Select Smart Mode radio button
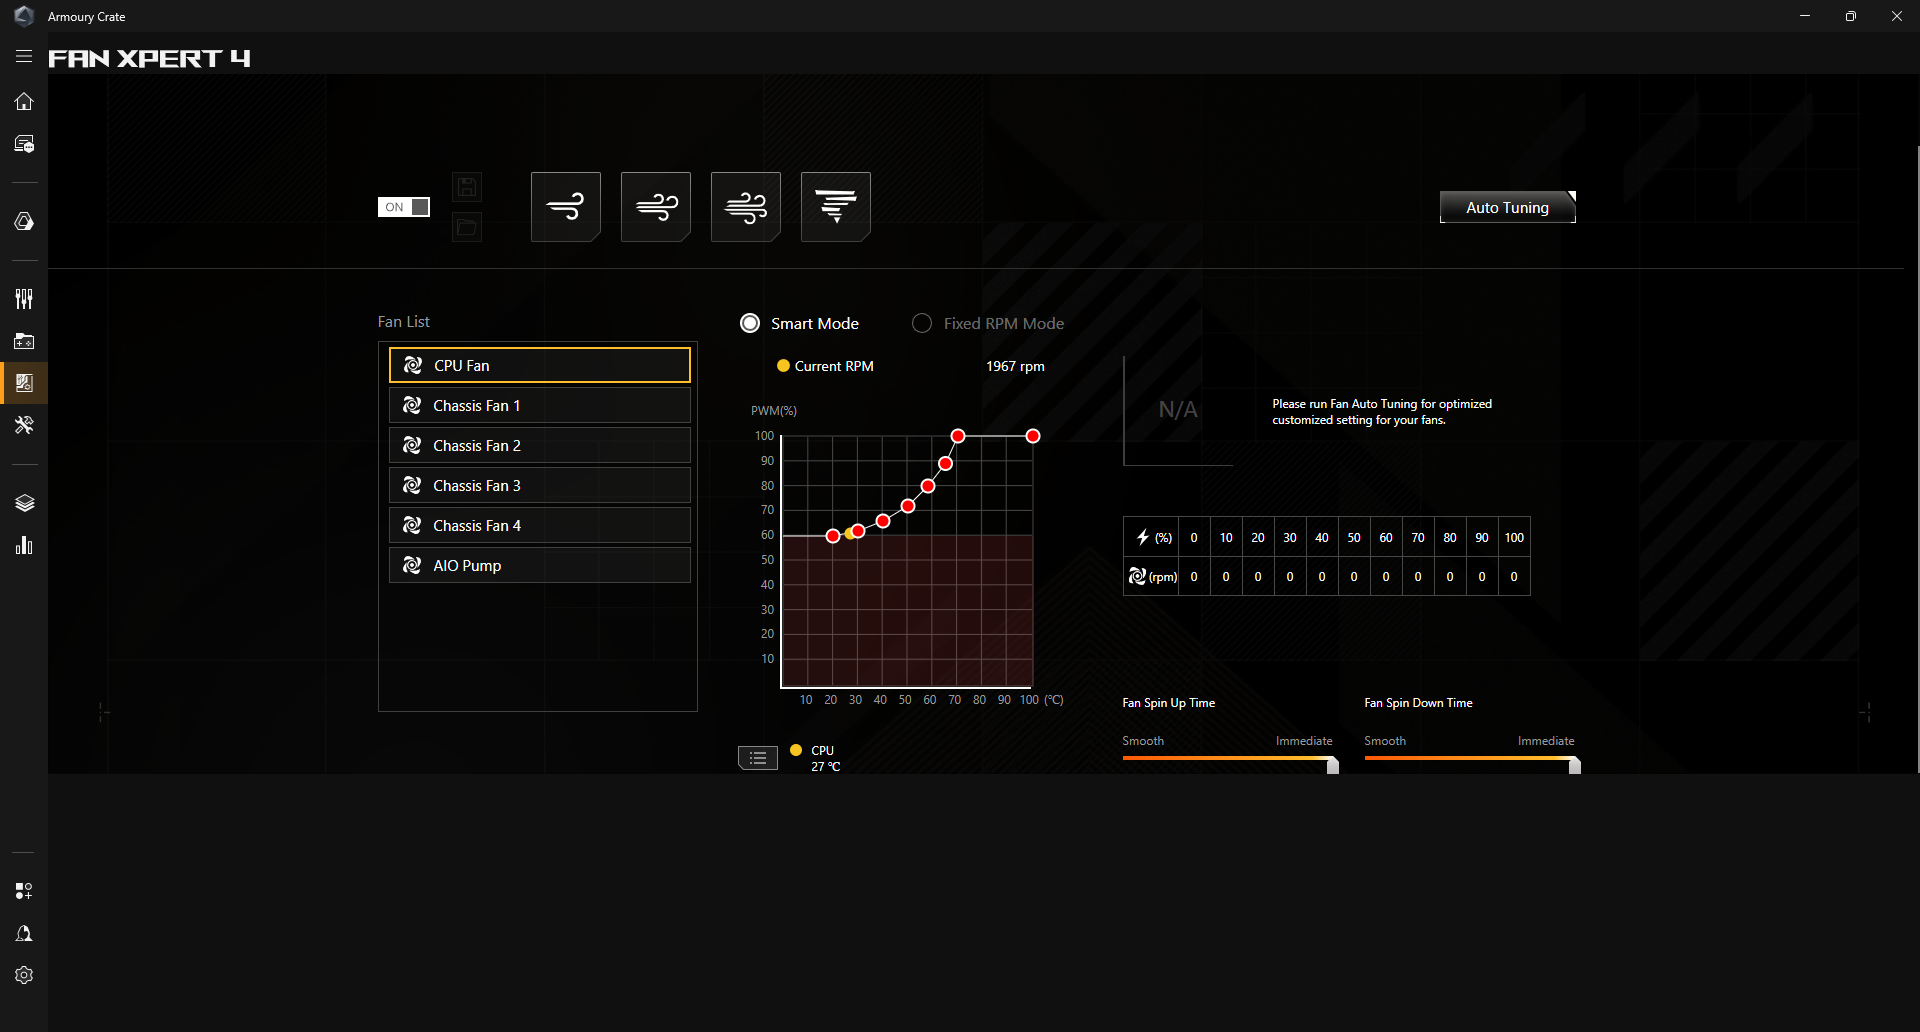Viewport: 1920px width, 1032px height. pos(750,323)
